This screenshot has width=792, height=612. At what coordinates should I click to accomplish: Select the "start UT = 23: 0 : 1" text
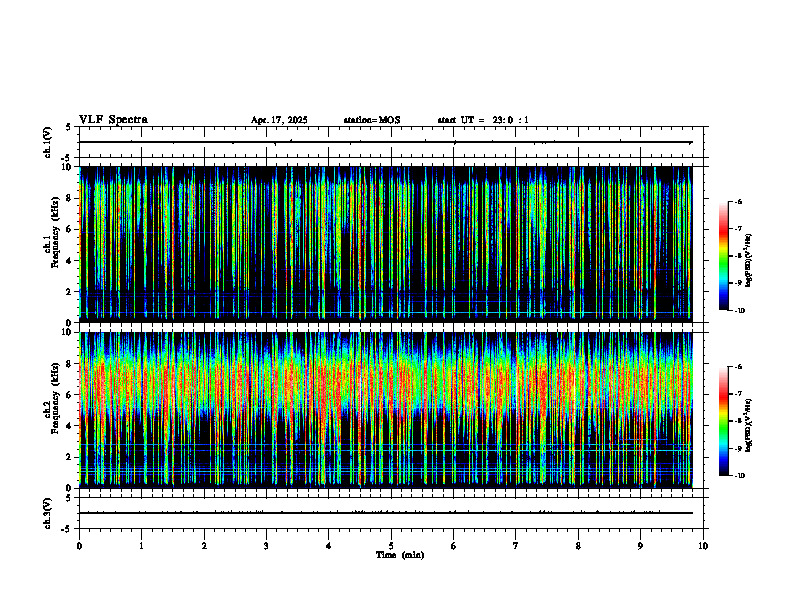(x=483, y=120)
